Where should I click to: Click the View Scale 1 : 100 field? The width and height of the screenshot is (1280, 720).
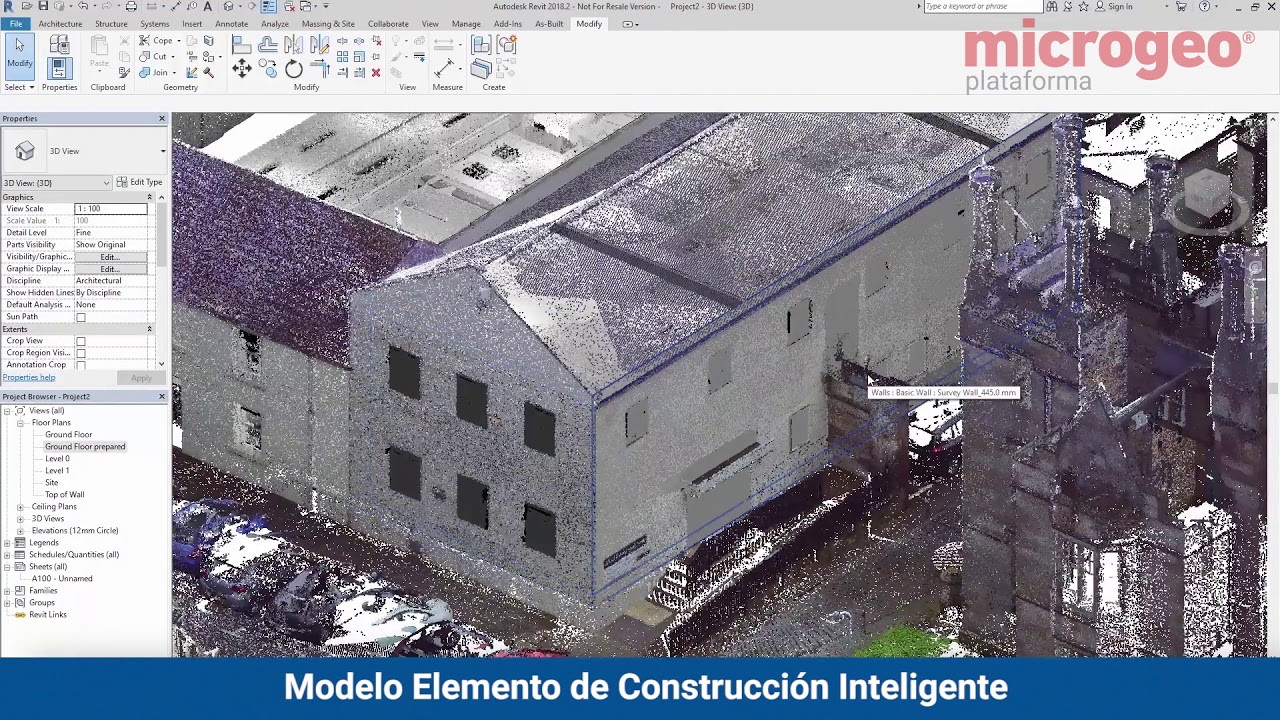[x=111, y=209]
